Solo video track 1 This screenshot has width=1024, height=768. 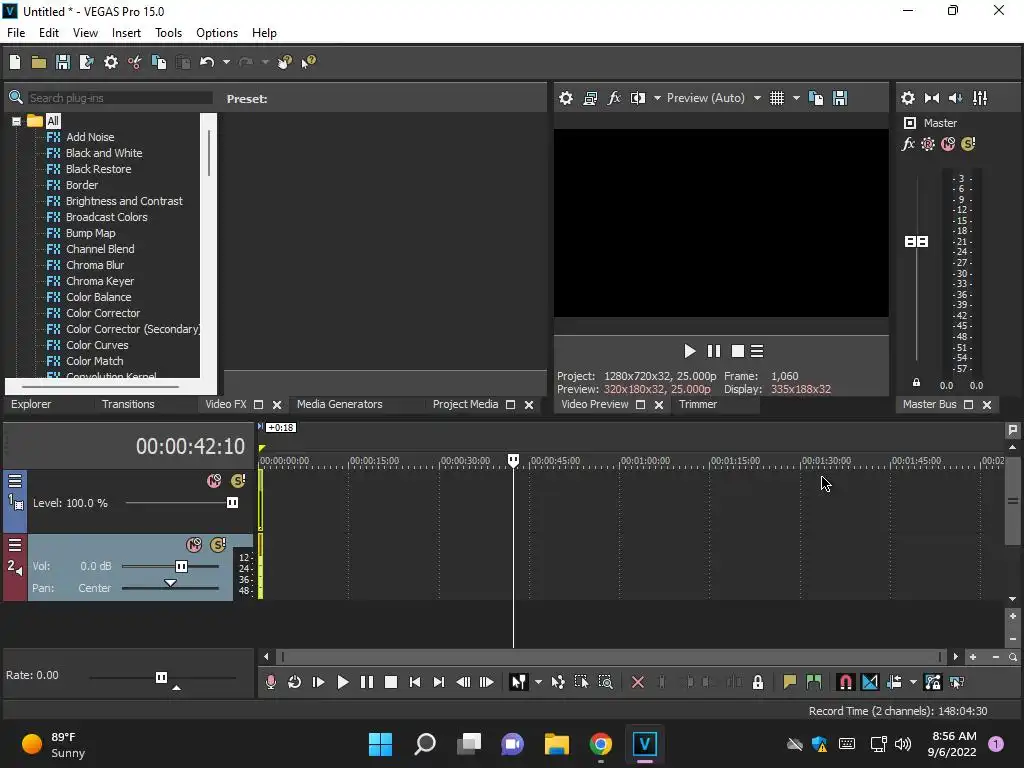coord(238,481)
